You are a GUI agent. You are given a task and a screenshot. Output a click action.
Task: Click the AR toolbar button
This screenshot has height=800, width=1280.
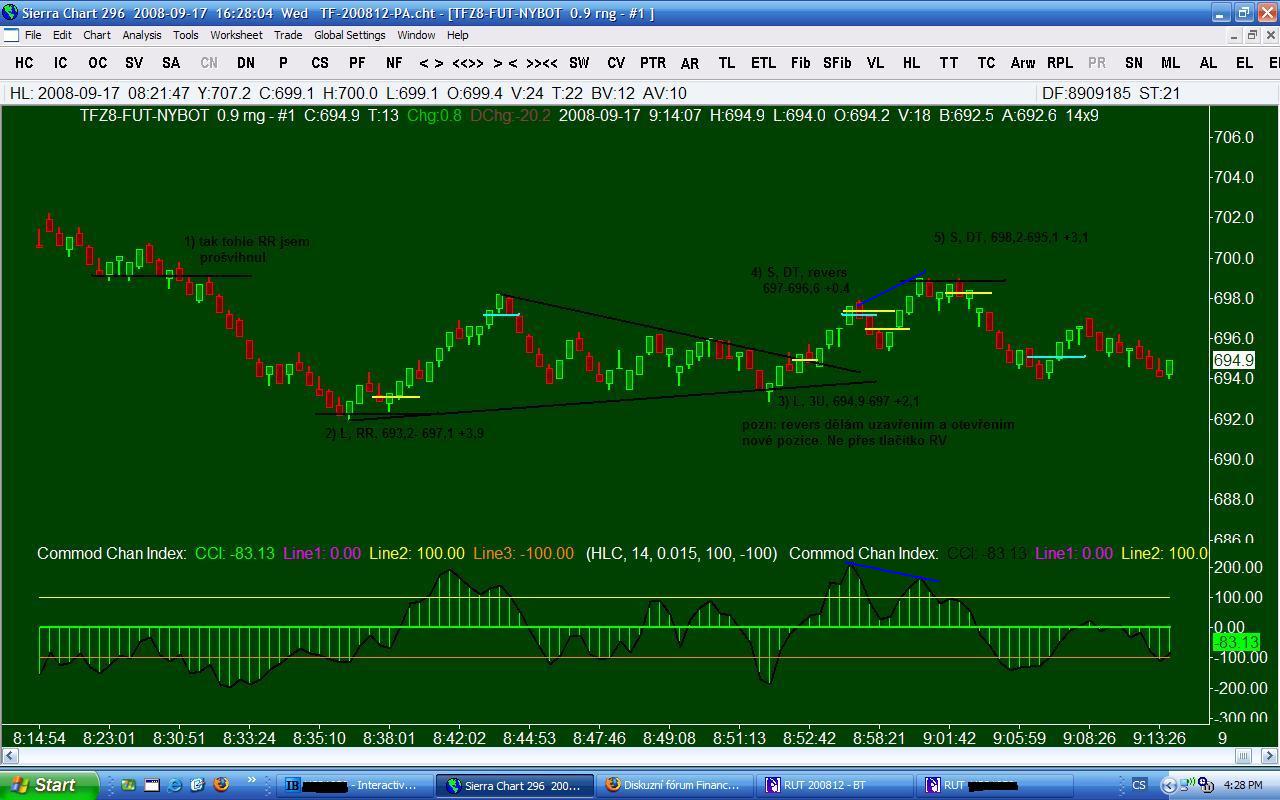point(690,62)
